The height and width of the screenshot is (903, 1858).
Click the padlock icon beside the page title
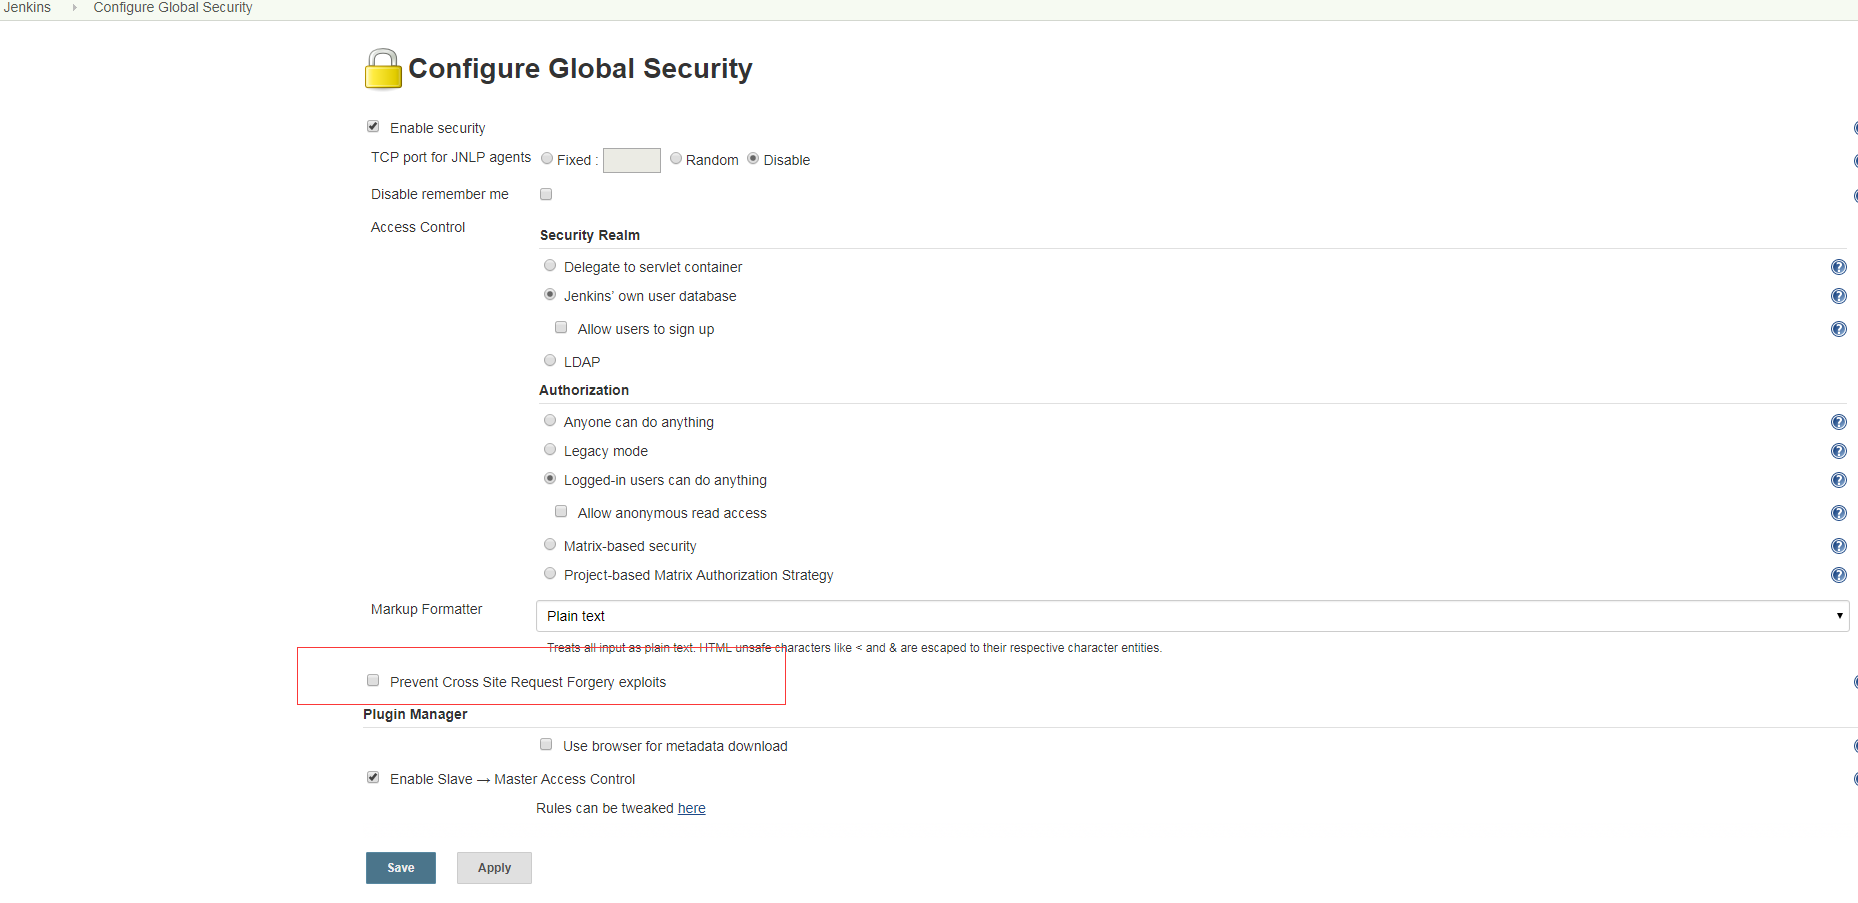pyautogui.click(x=382, y=68)
